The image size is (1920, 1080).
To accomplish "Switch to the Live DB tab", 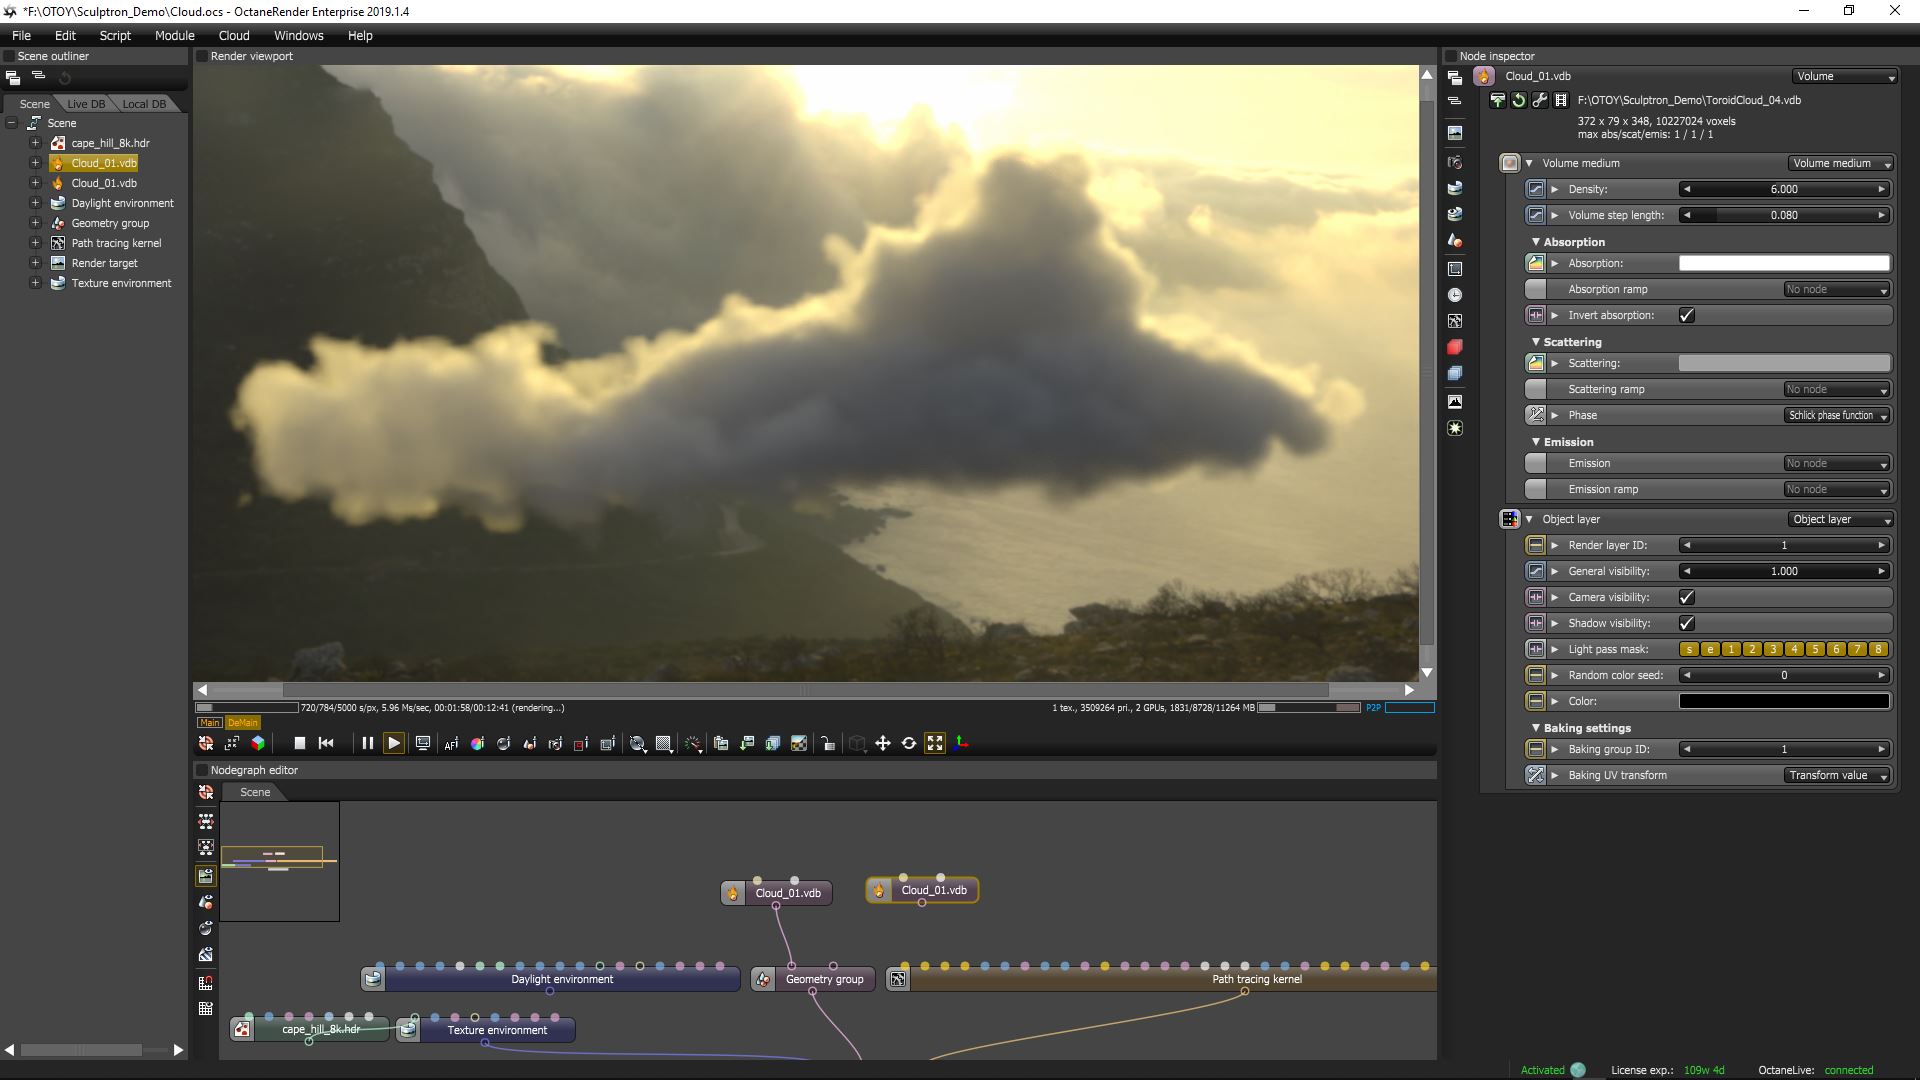I will point(86,104).
